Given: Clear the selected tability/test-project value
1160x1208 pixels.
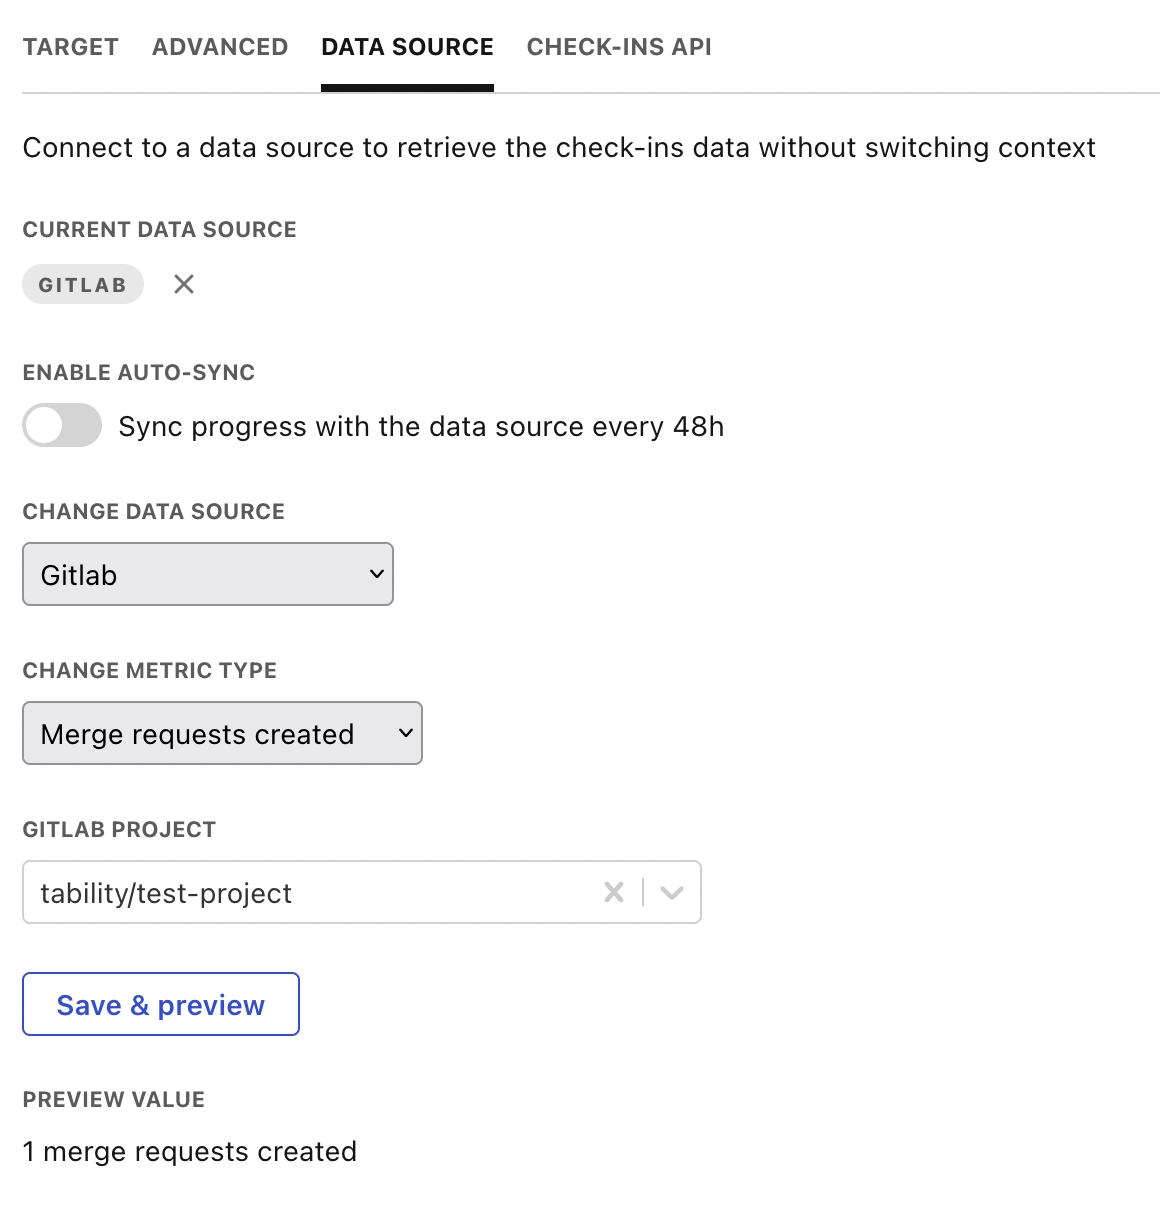Looking at the screenshot, I should [614, 892].
